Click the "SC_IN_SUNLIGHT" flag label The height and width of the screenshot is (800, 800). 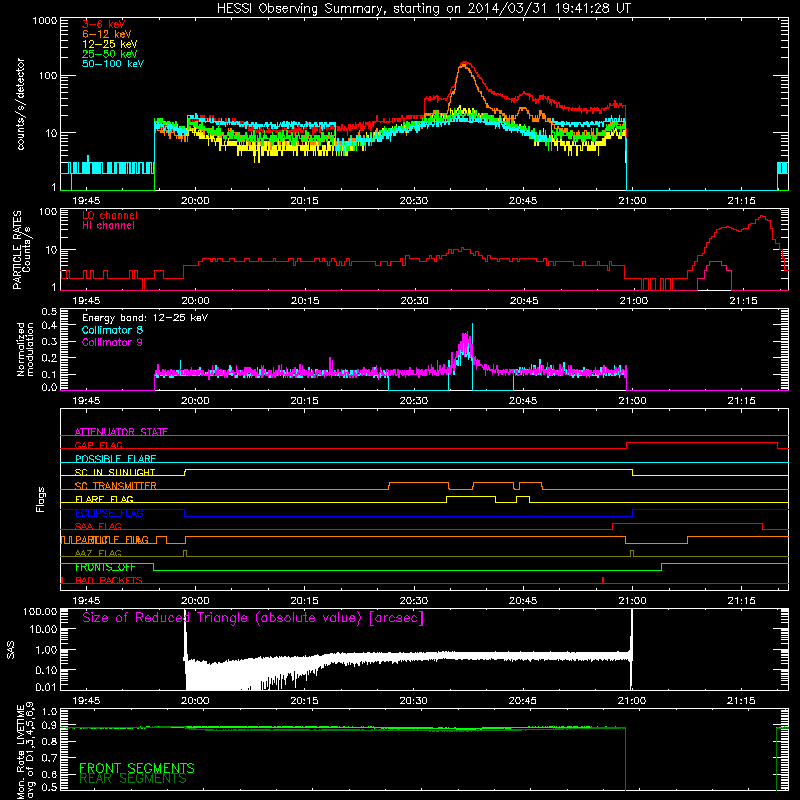(x=115, y=472)
